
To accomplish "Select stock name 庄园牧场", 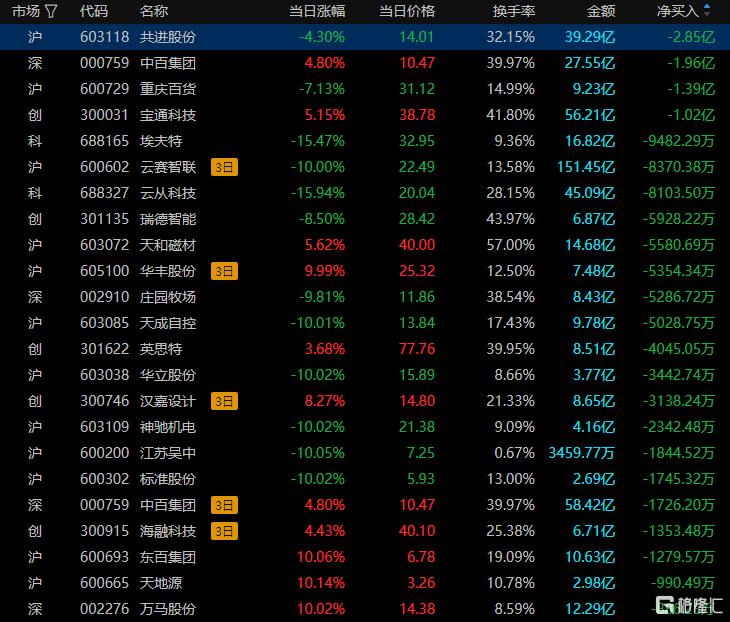I will [x=168, y=297].
